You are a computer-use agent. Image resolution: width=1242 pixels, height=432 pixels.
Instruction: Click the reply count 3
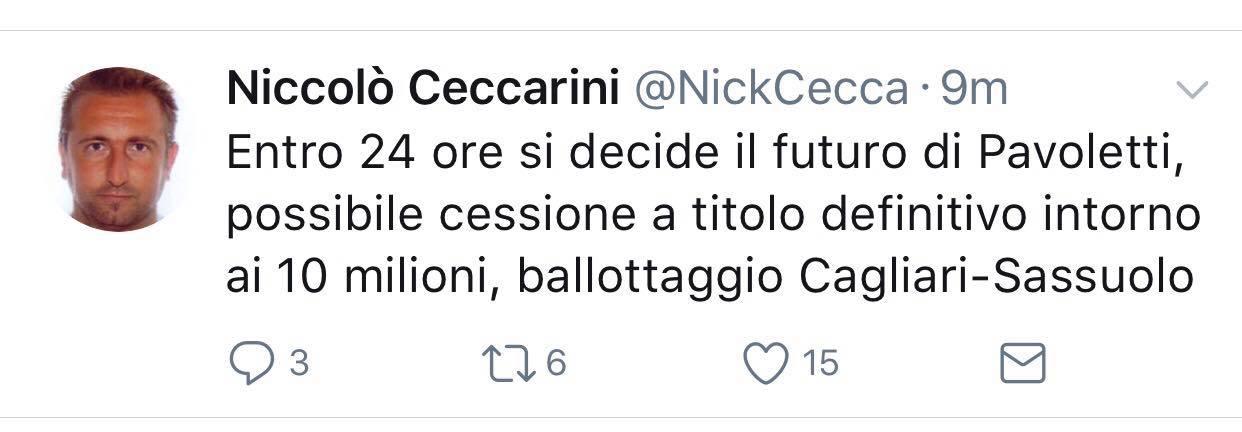tap(297, 363)
